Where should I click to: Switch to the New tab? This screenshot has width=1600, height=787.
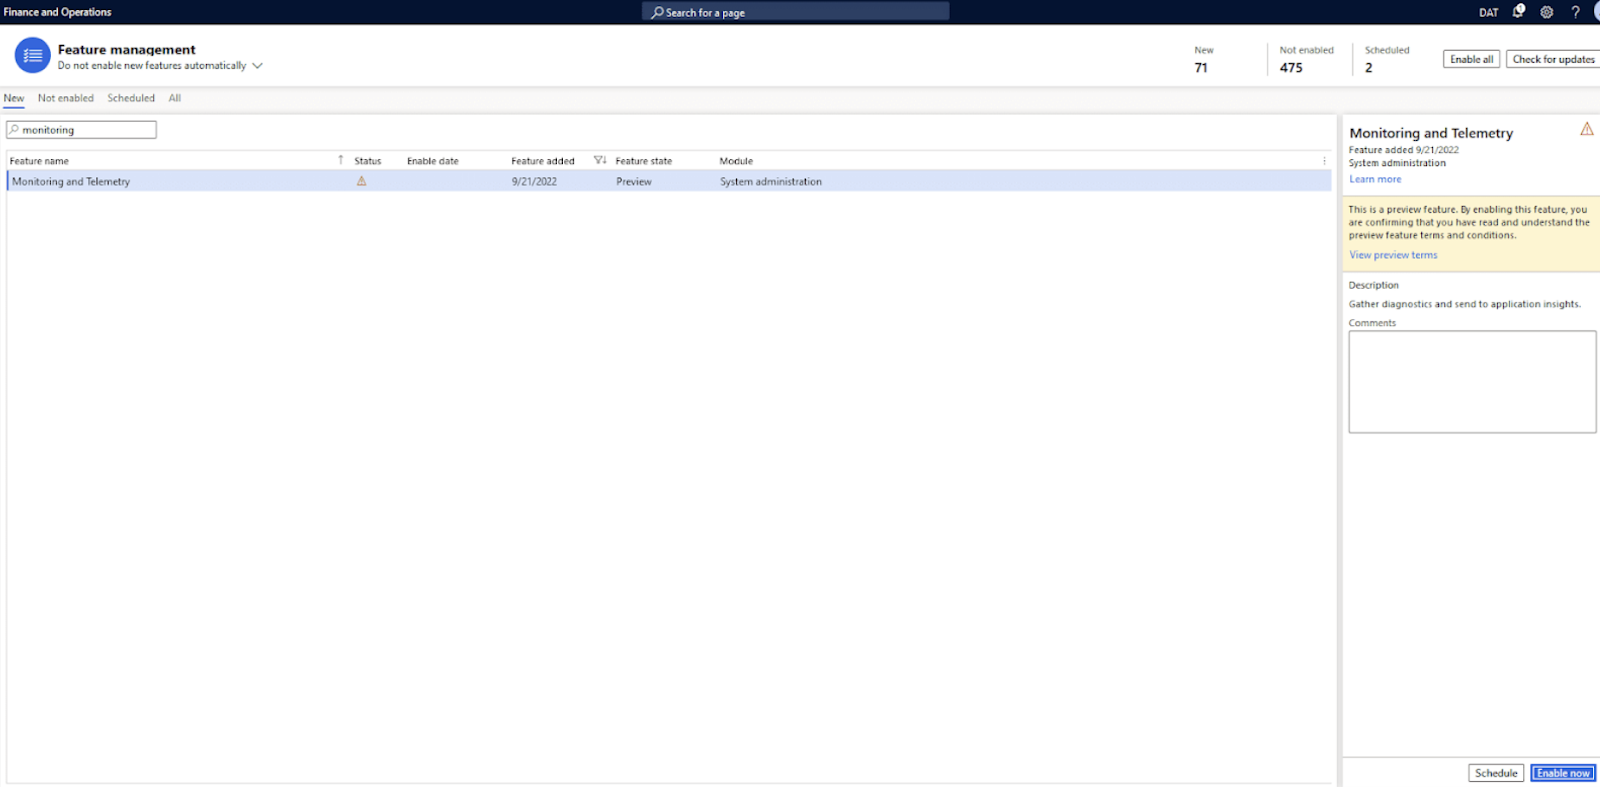[14, 98]
